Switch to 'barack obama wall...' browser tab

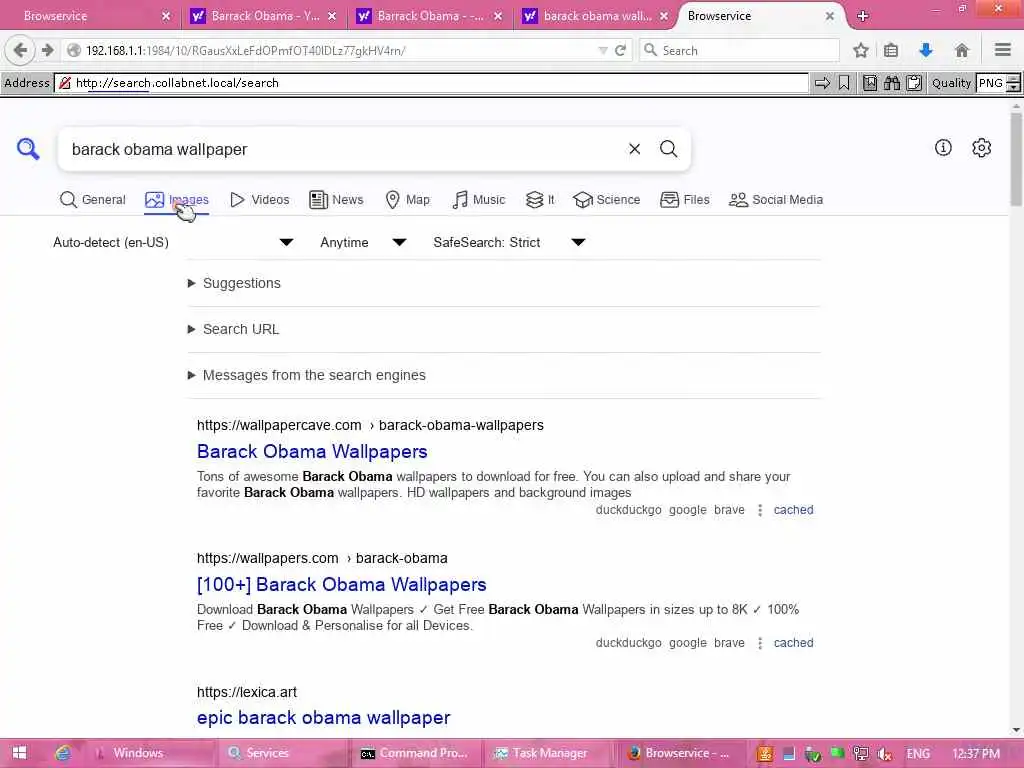coord(596,16)
